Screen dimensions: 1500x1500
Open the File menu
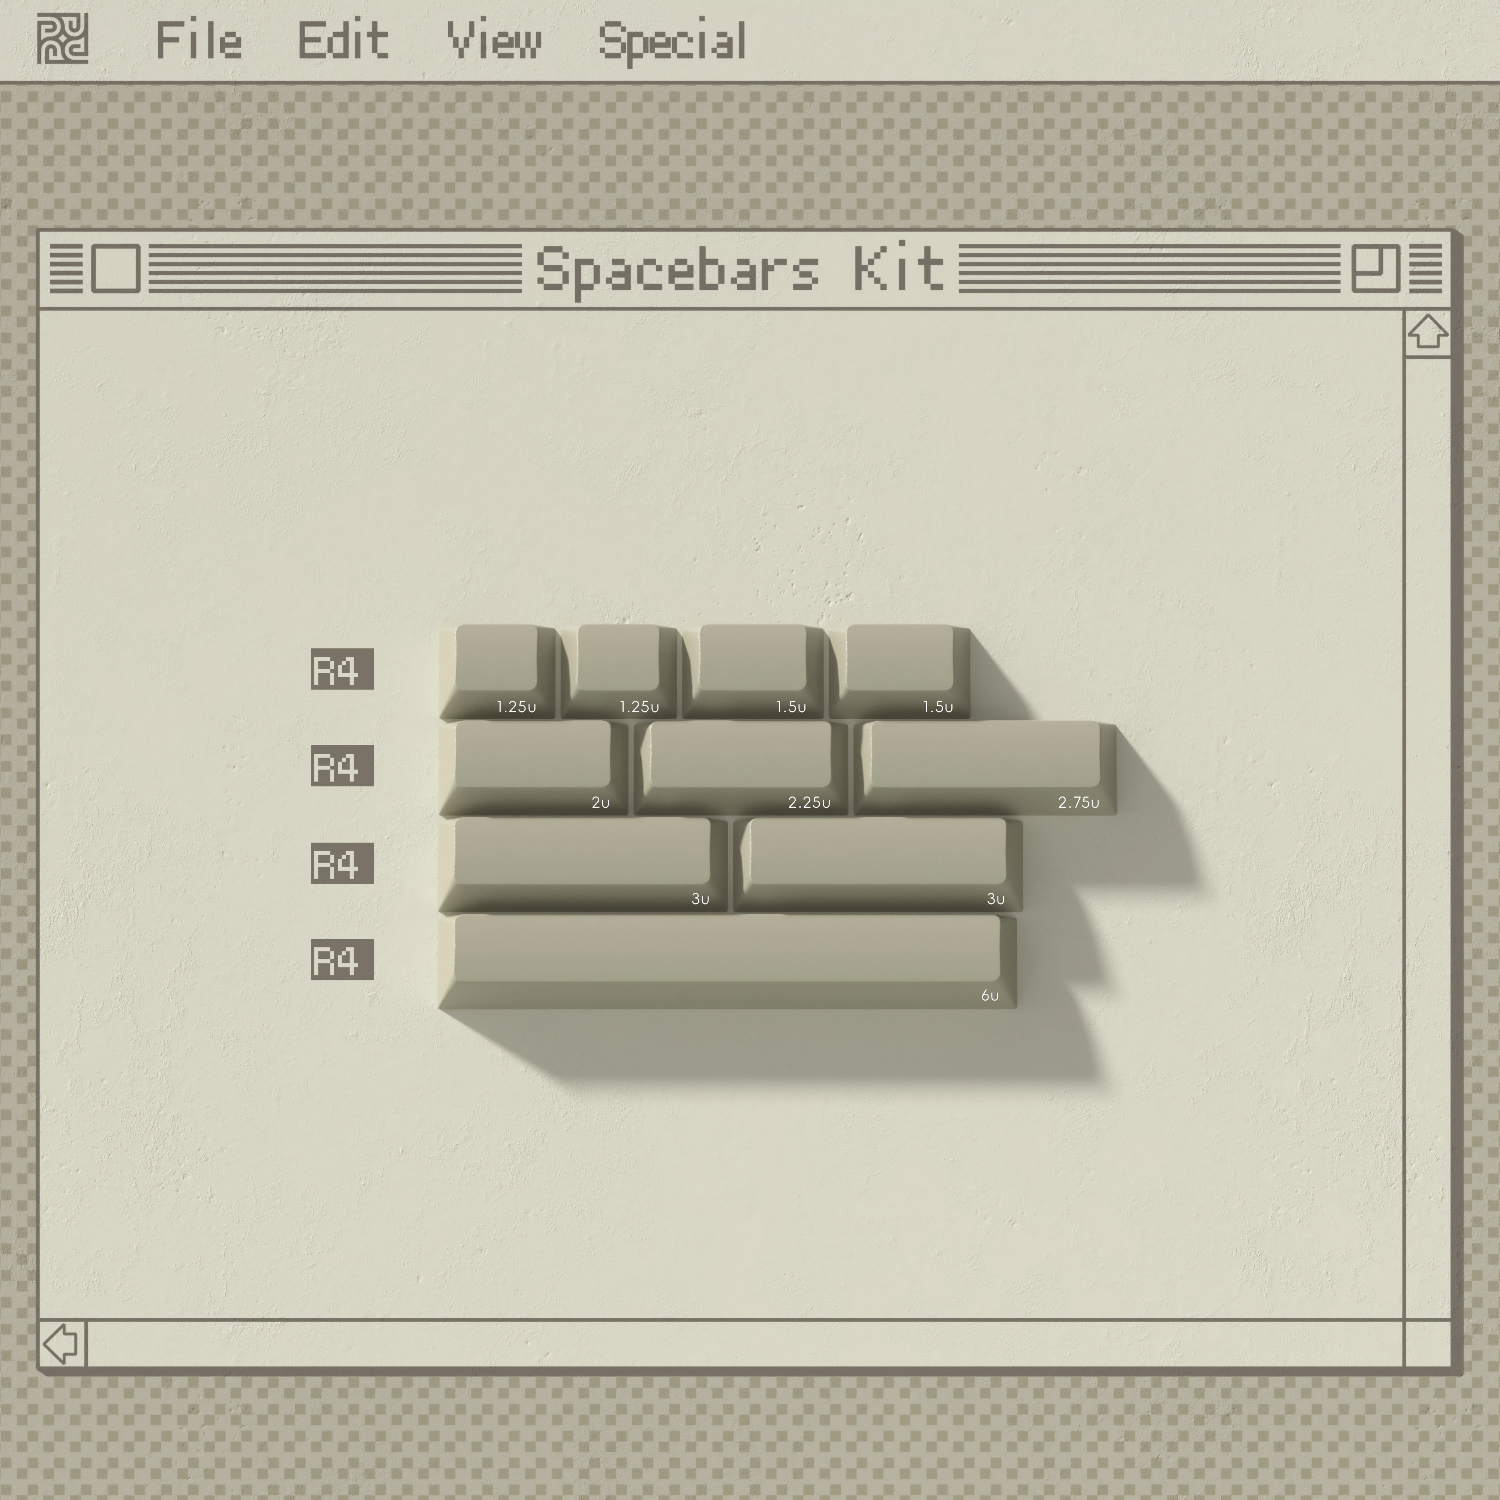pyautogui.click(x=199, y=41)
